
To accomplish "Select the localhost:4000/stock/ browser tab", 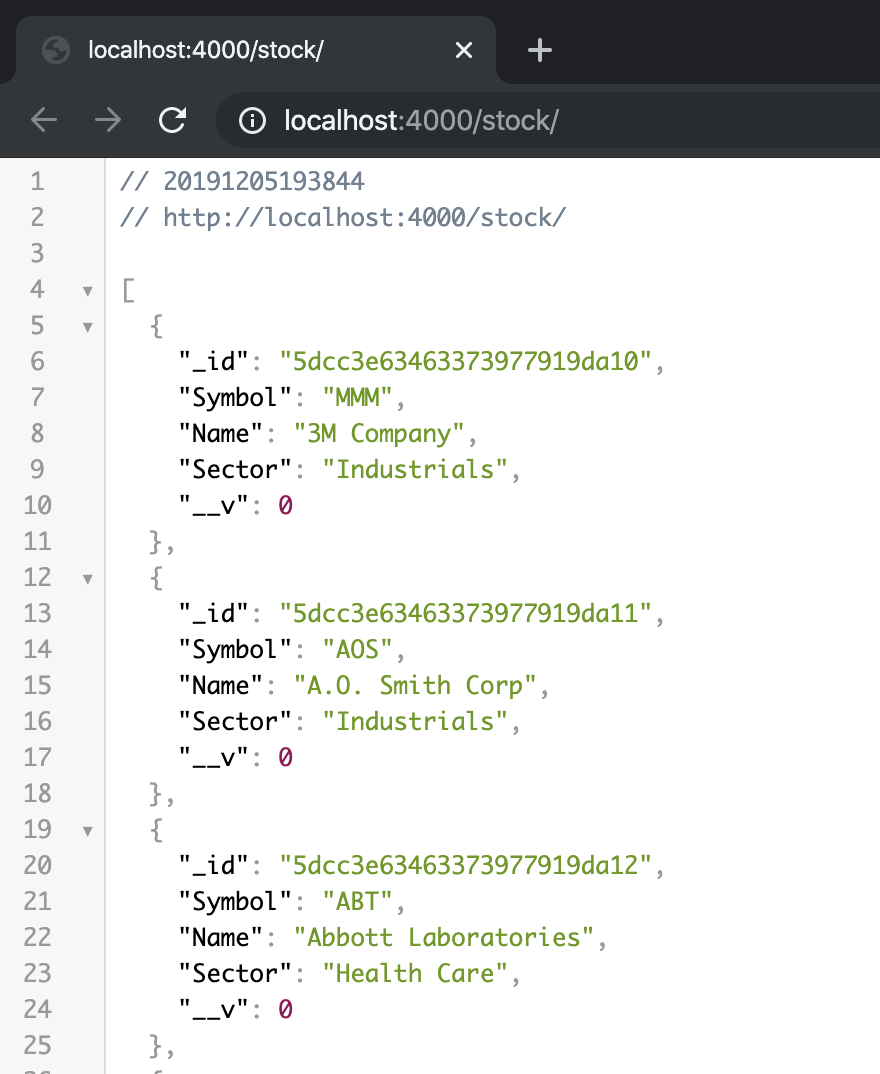I will (256, 50).
